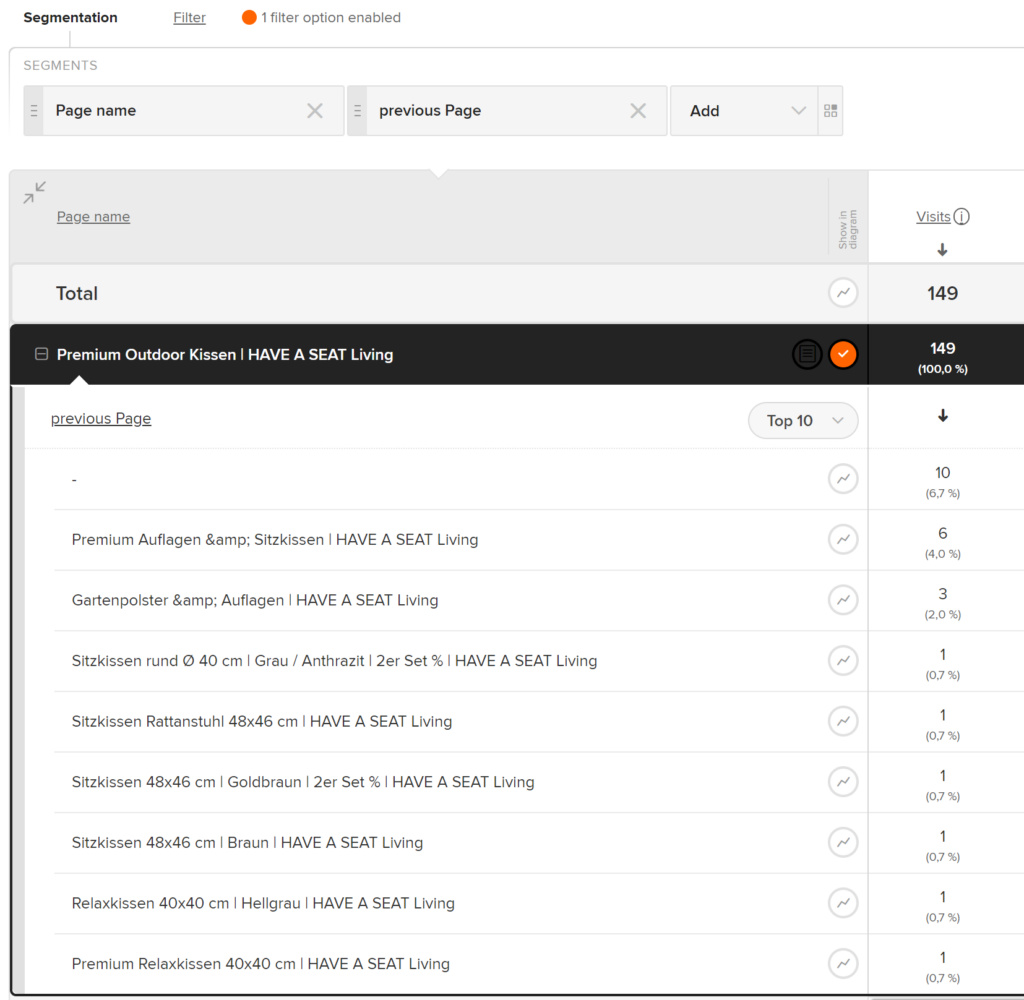This screenshot has height=1000, width=1024.
Task: Switch to the Filter tab
Action: tap(189, 18)
